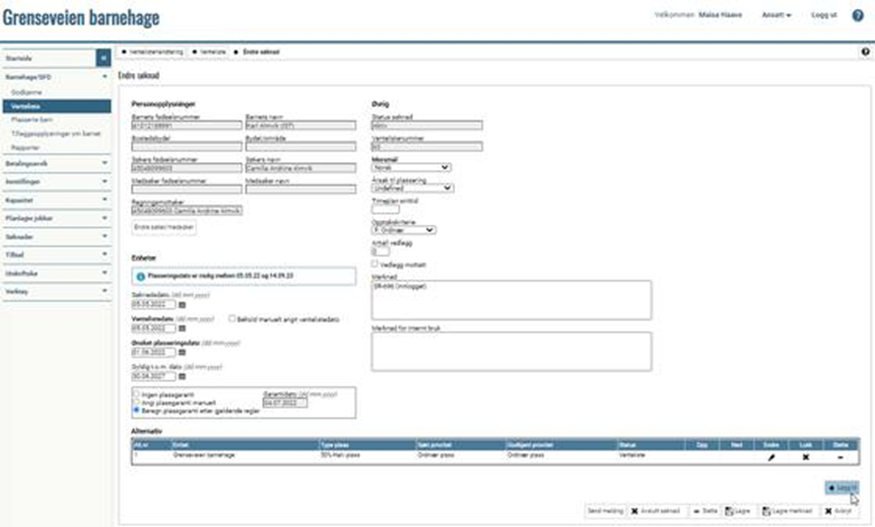Click in the Merknad for internt bruk text area
875x527 pixels.
[510, 351]
